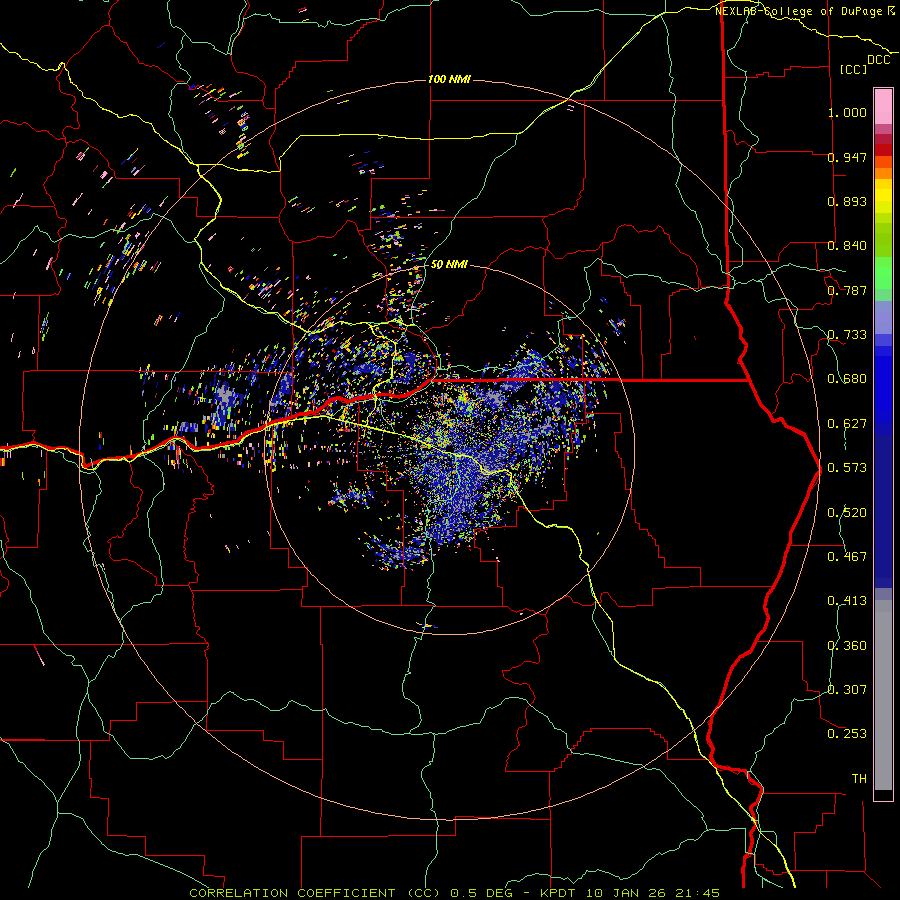Click the gray segment of the color bar
Image resolution: width=900 pixels, height=900 pixels.
(883, 695)
